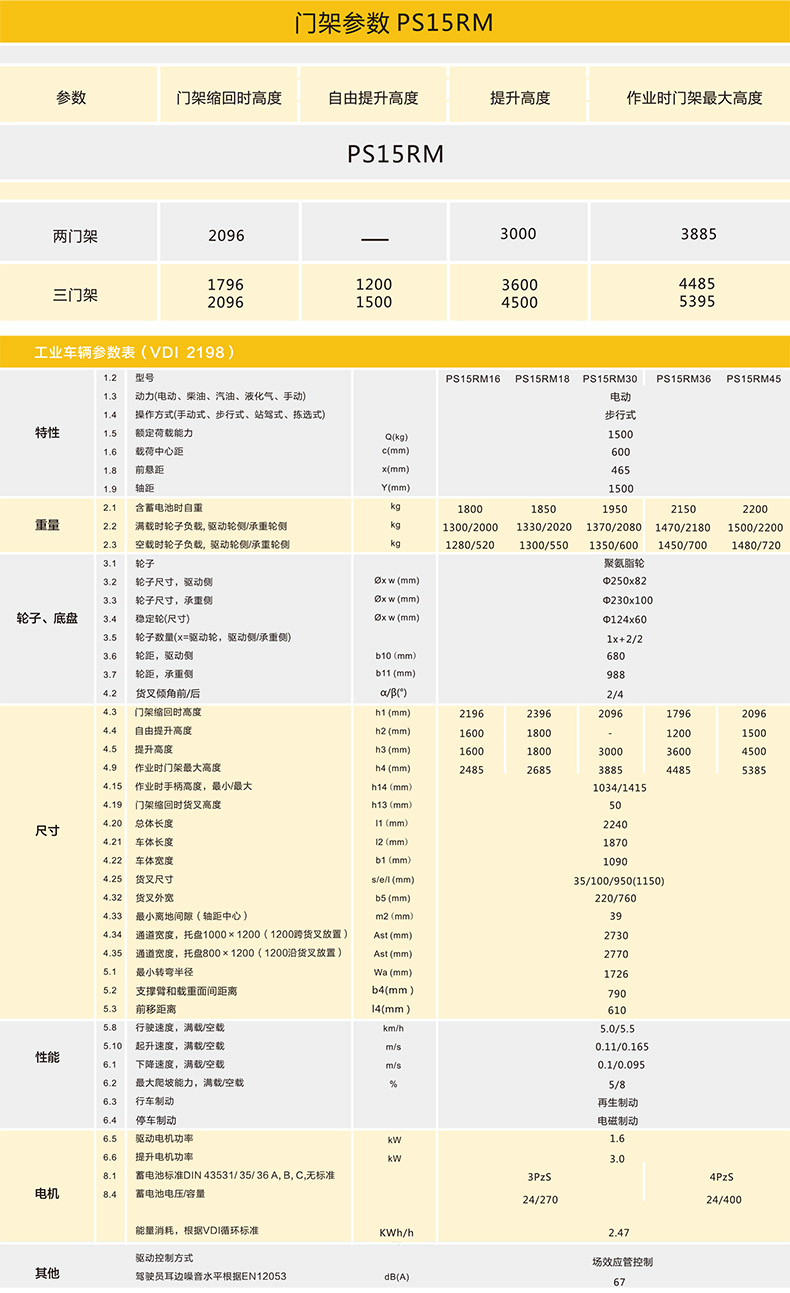Viewport: 790px width, 1293px height.
Task: Select the 三门架 row label
Action: tap(75, 295)
